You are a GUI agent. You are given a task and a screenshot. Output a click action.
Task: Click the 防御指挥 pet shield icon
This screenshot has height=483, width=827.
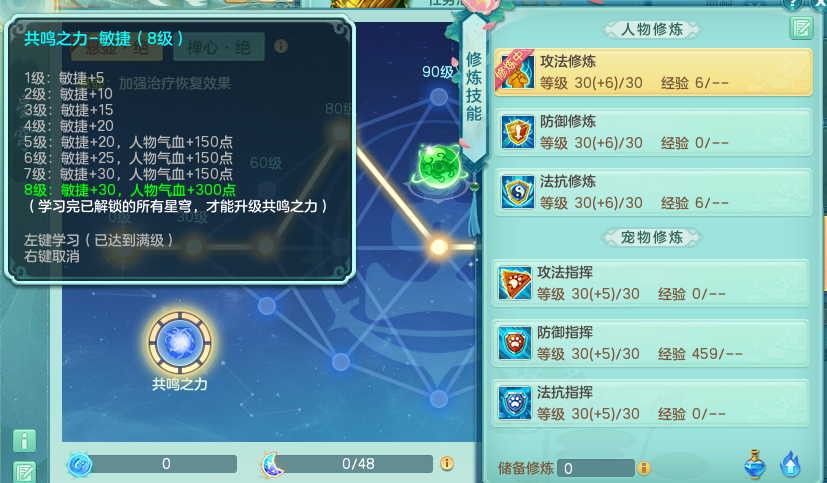click(x=515, y=343)
